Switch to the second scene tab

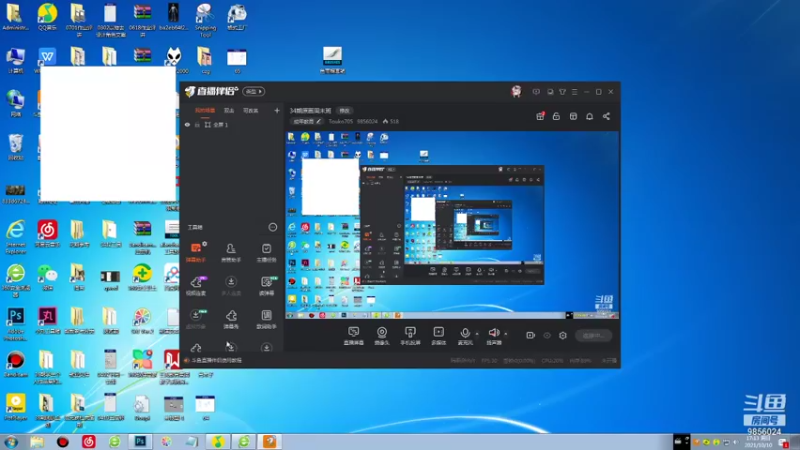point(229,110)
